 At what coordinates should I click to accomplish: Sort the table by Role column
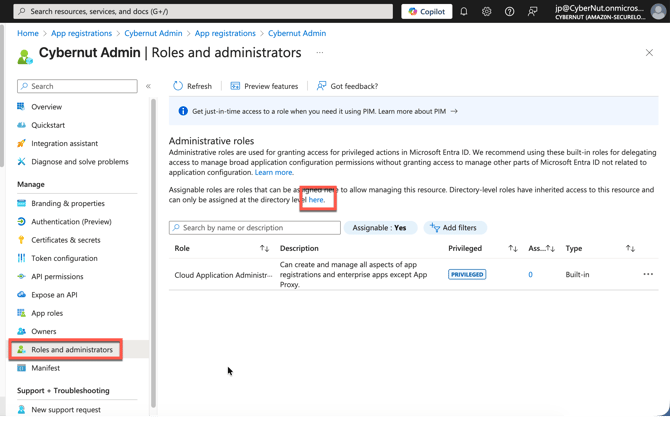click(x=264, y=248)
